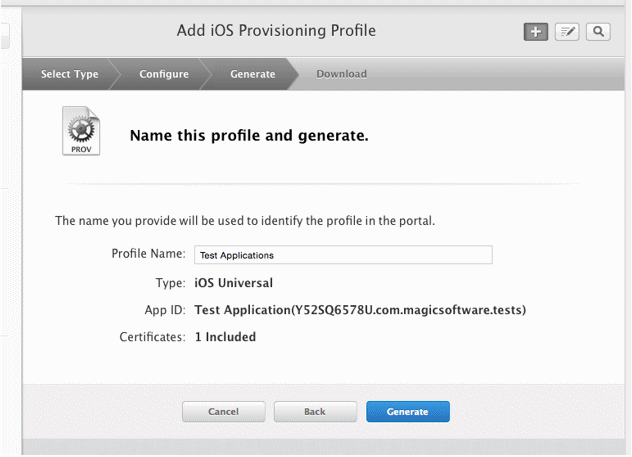Click the edit pencil icon button

(567, 32)
